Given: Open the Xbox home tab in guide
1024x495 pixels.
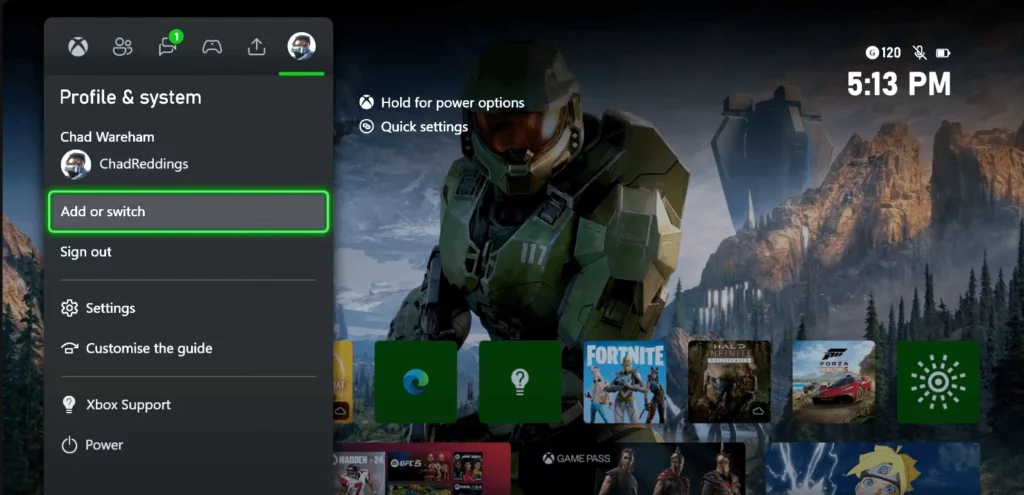Looking at the screenshot, I should coord(78,47).
